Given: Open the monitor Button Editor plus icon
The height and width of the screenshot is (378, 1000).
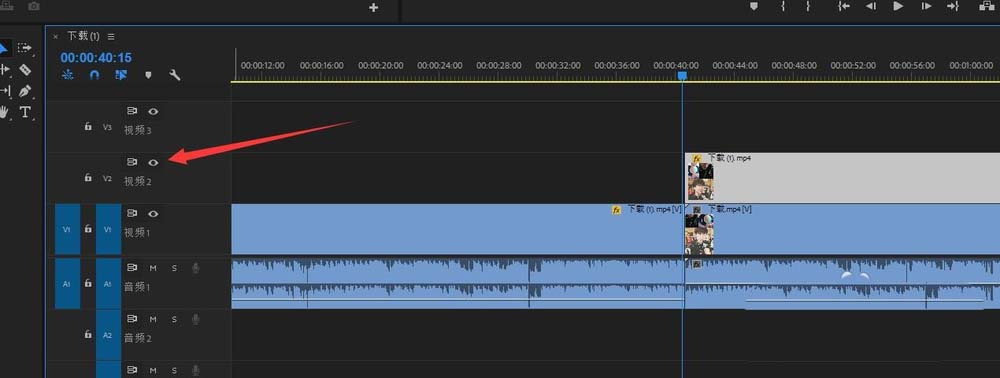Looking at the screenshot, I should 374,8.
